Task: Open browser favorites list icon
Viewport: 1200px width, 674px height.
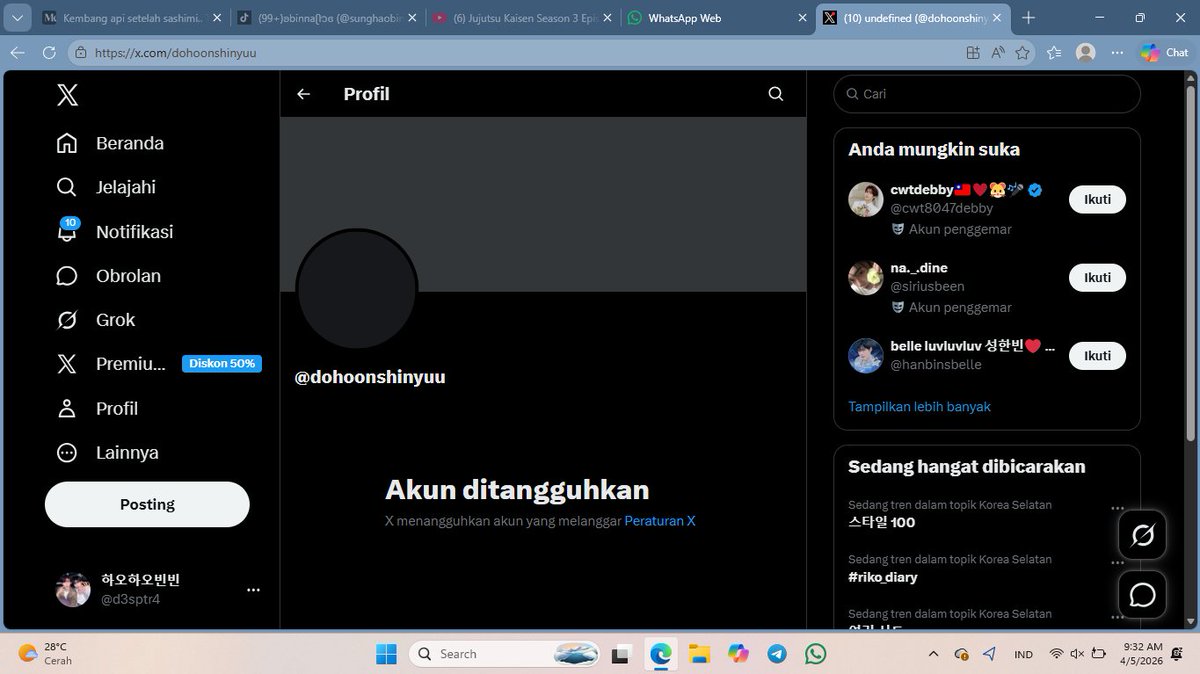Action: pos(1054,52)
